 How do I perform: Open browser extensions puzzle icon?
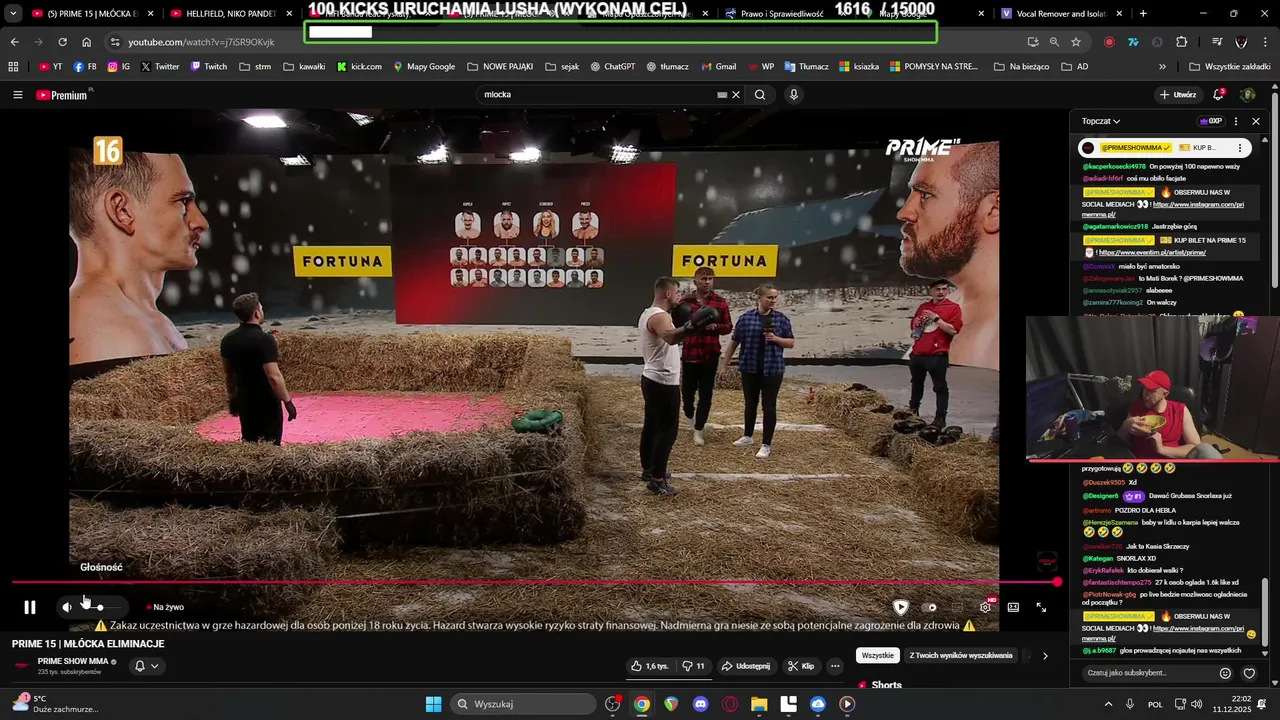tap(1182, 42)
